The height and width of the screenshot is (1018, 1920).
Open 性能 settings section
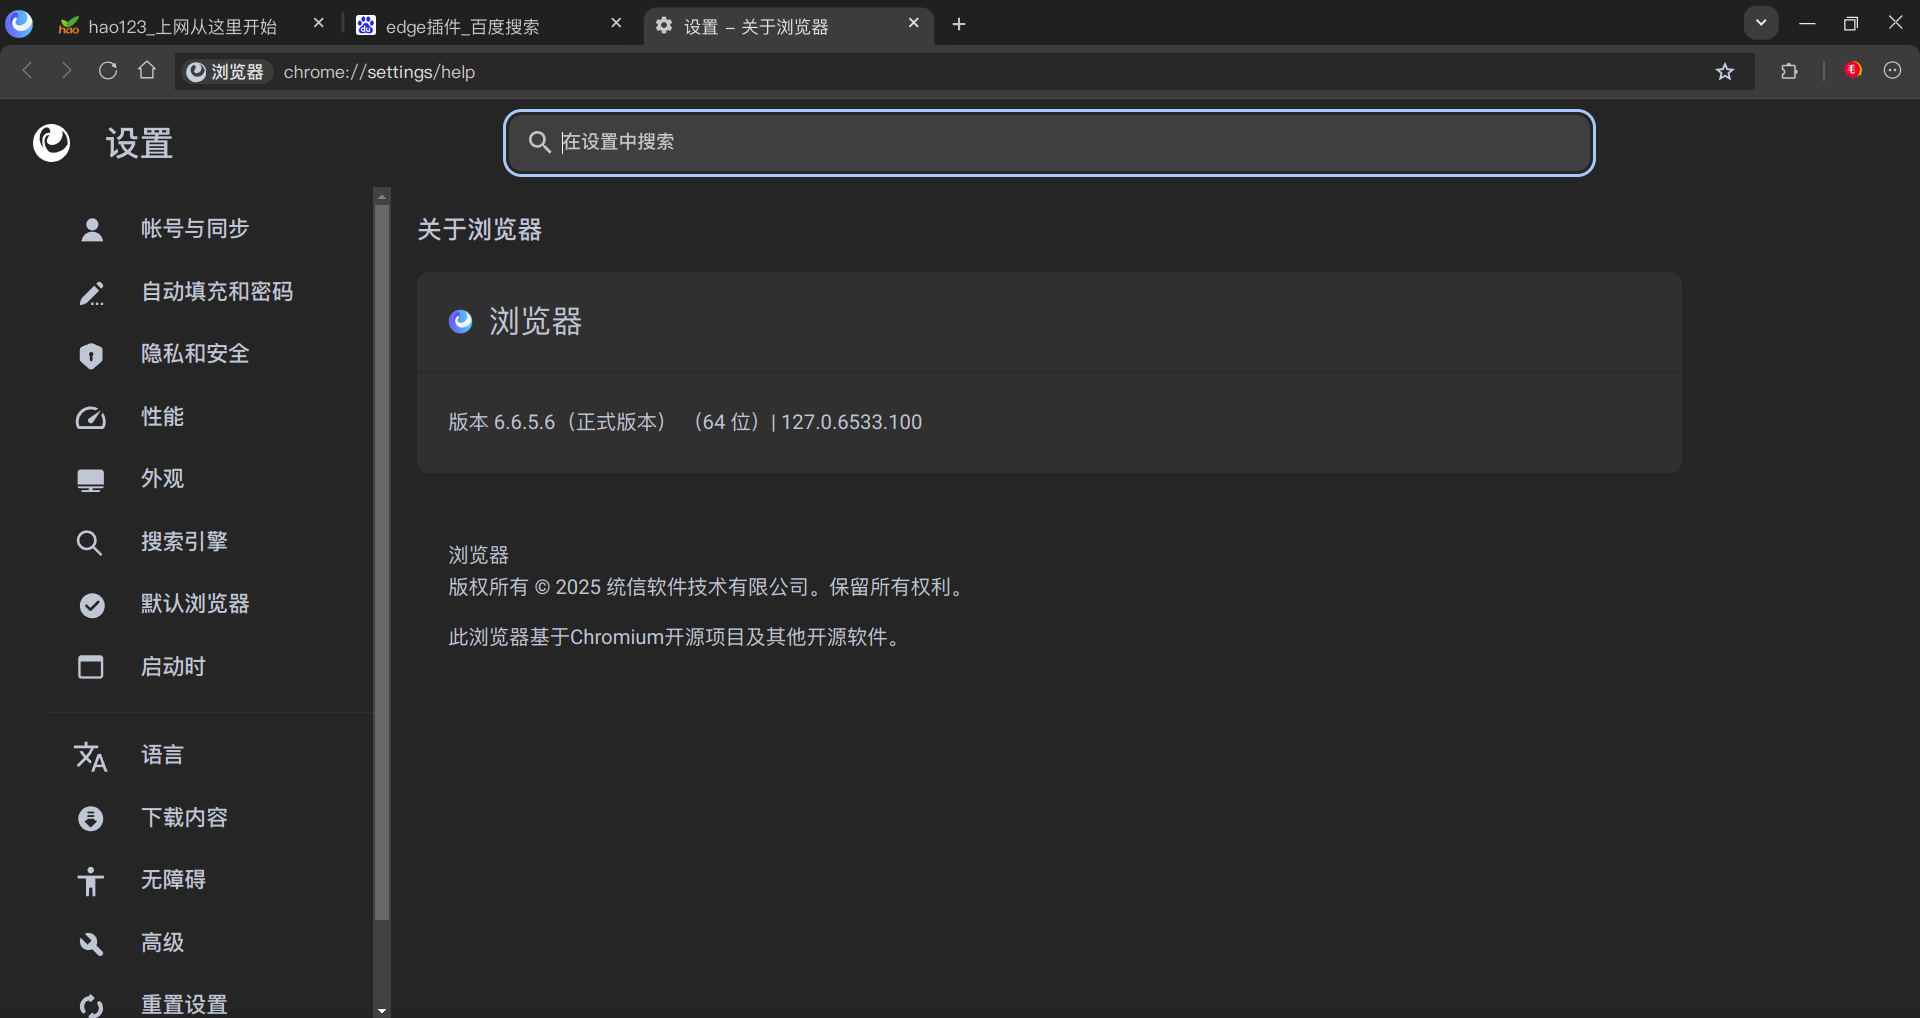pyautogui.click(x=162, y=417)
